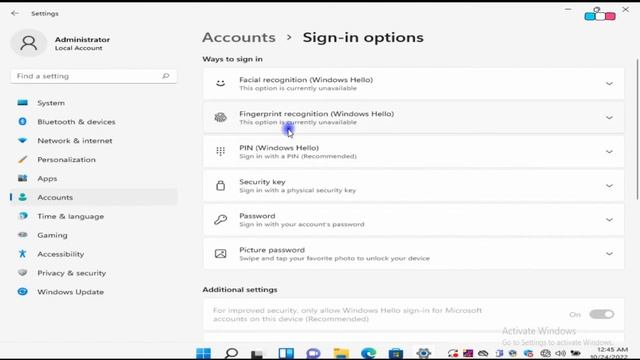This screenshot has width=640, height=360.
Task: Open Apps settings in sidebar
Action: coord(94,178)
